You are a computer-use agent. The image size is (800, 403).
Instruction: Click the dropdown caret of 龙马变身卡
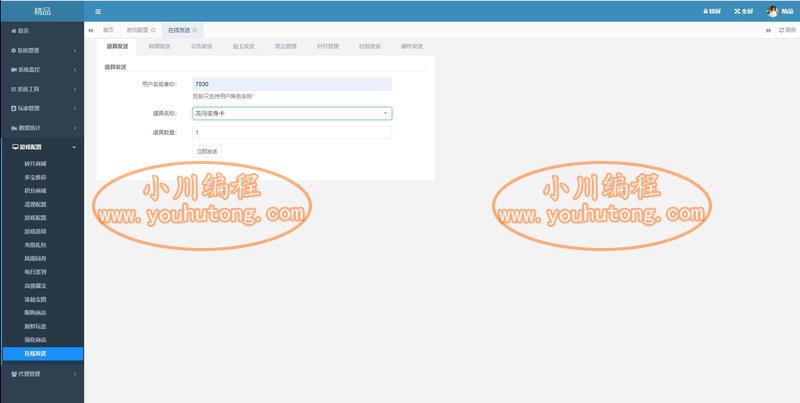tap(385, 113)
